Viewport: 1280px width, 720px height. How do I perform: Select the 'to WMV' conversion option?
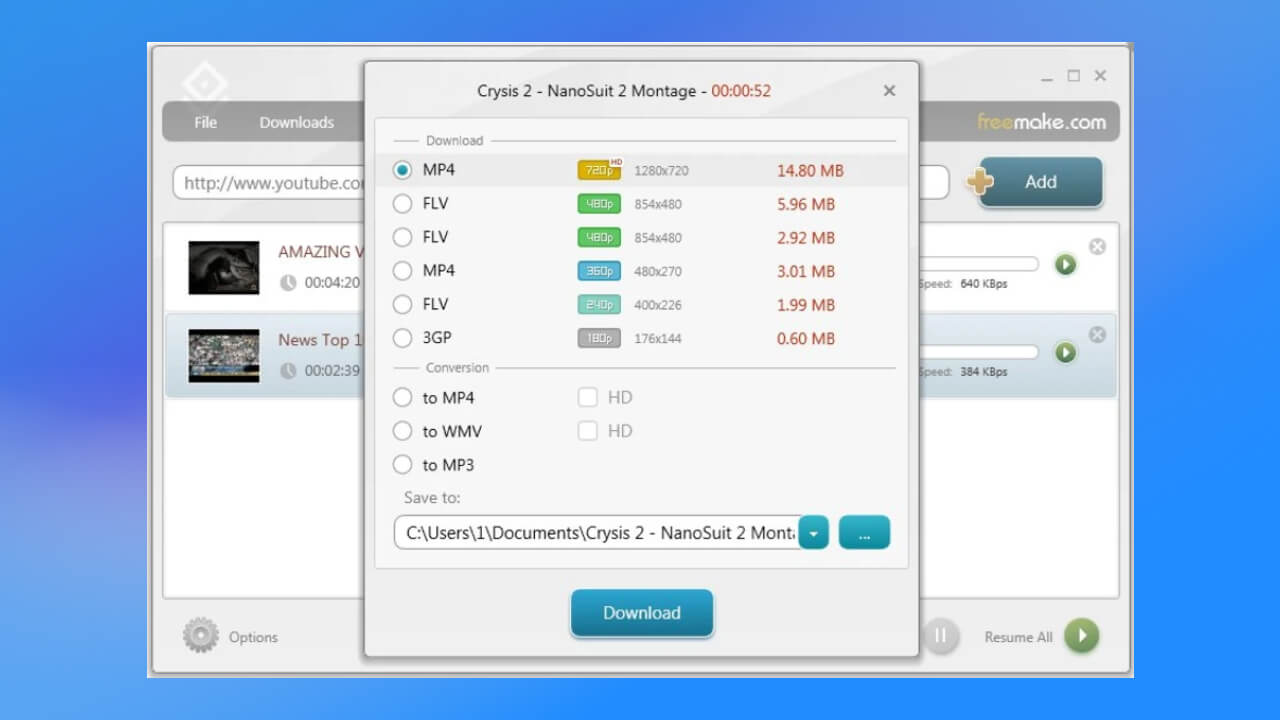point(402,431)
